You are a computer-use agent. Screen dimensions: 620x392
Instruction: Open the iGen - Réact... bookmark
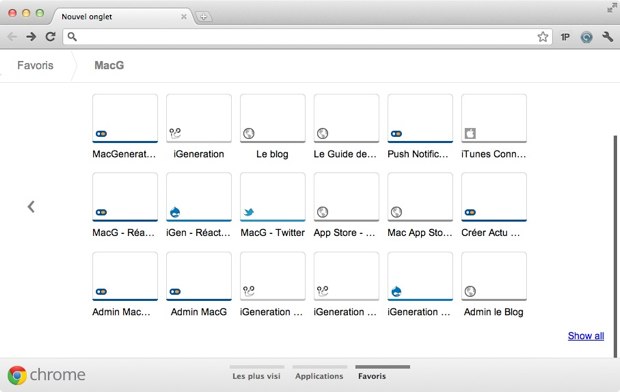[x=199, y=205]
